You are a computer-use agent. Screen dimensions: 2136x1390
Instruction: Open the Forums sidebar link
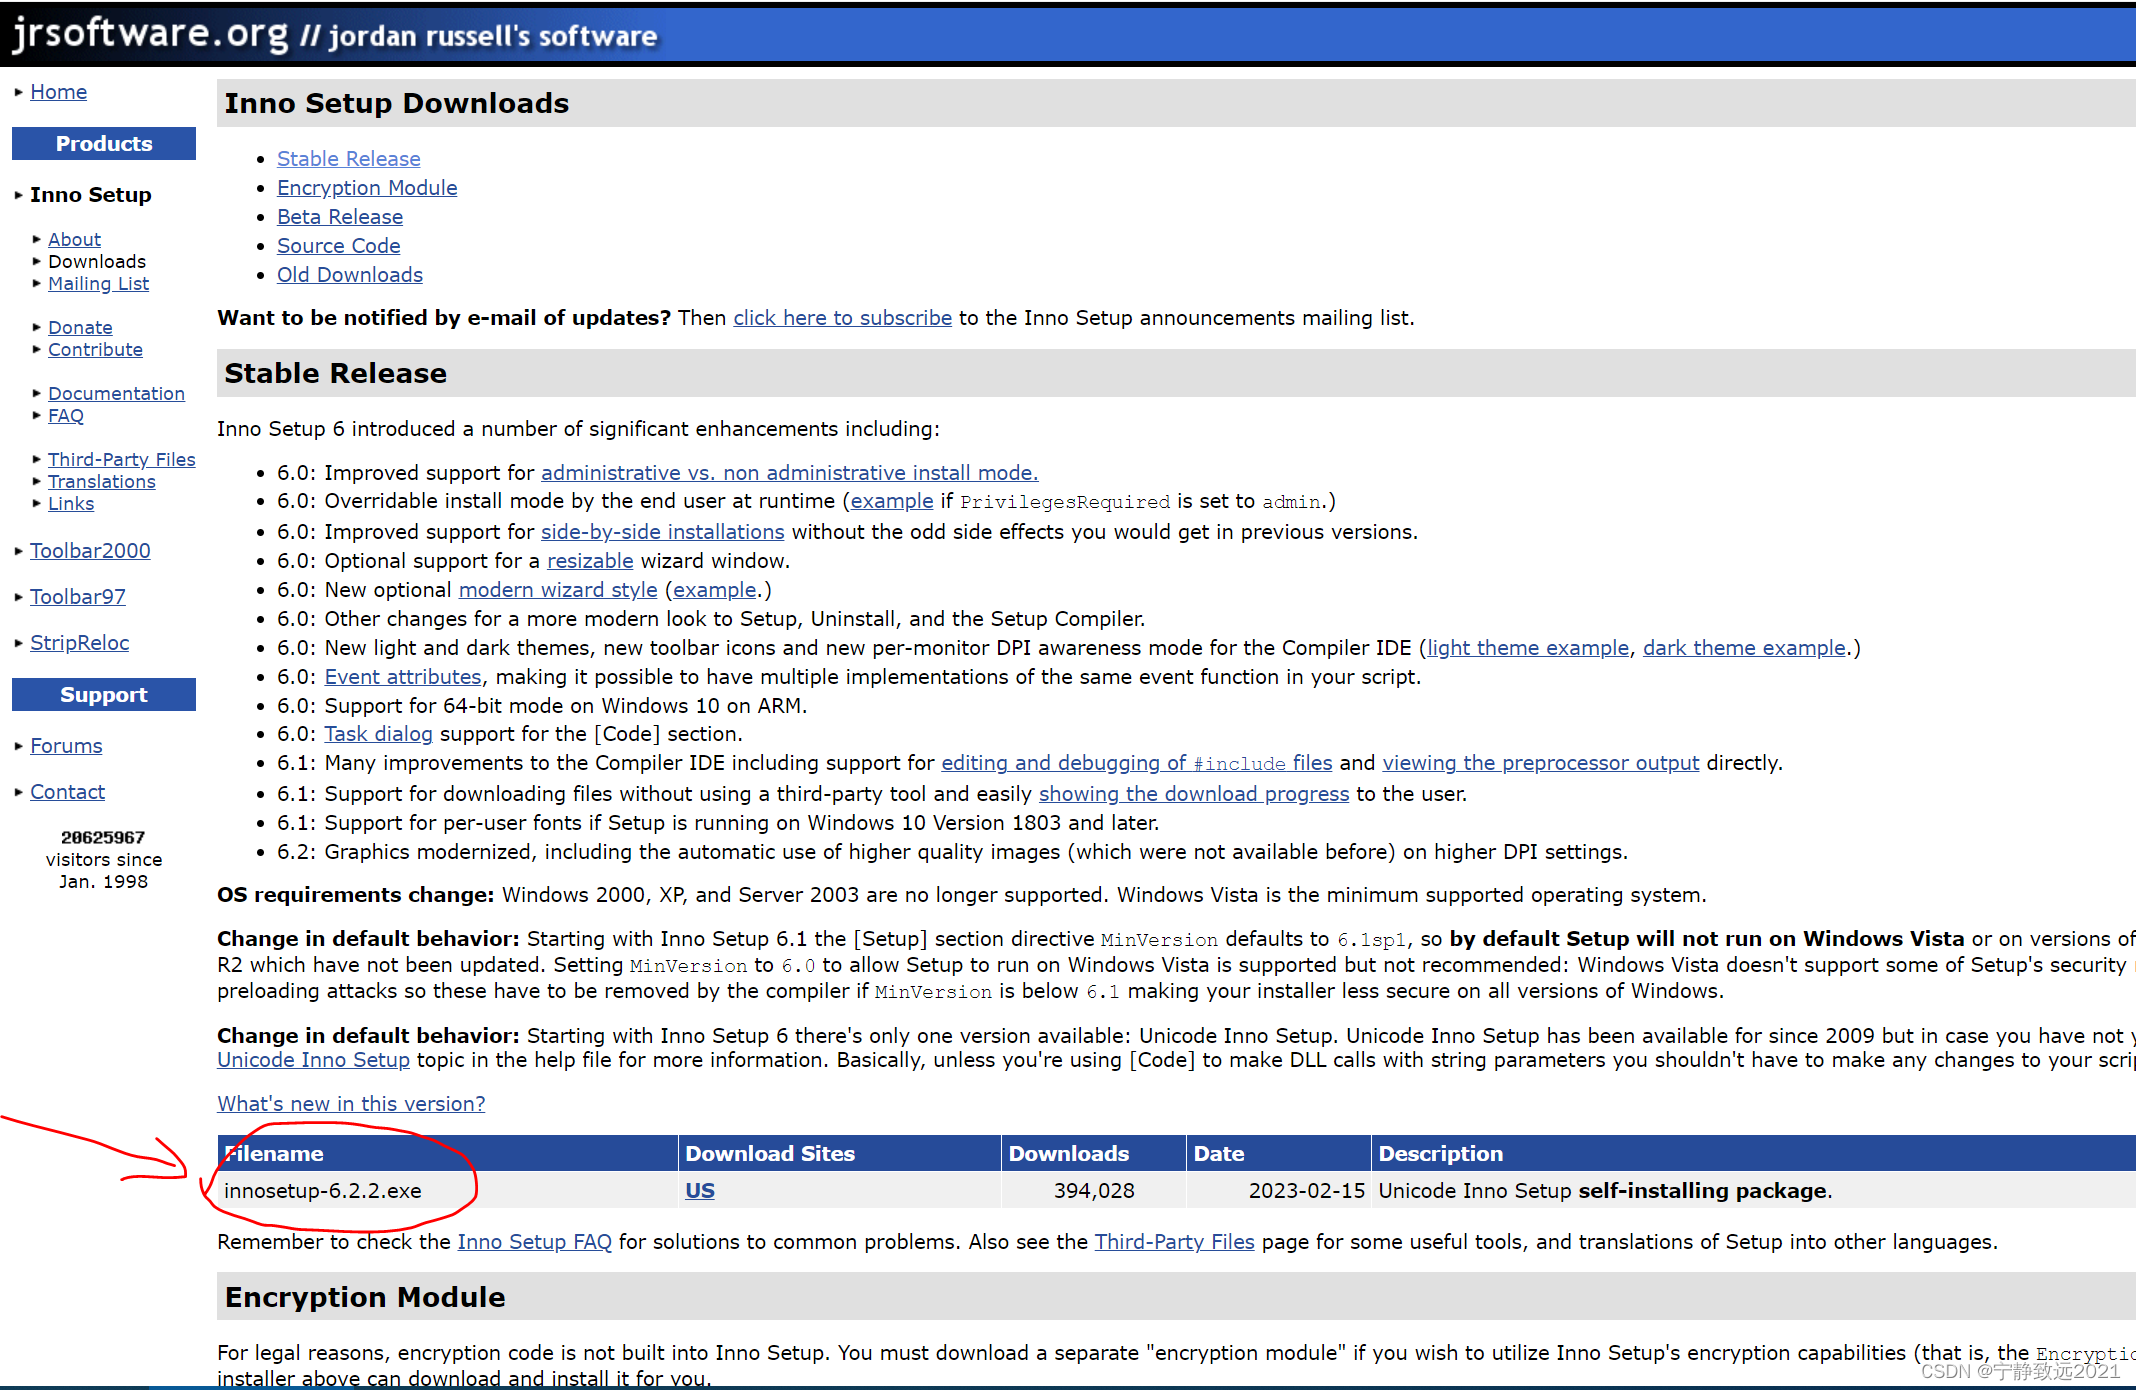(66, 746)
